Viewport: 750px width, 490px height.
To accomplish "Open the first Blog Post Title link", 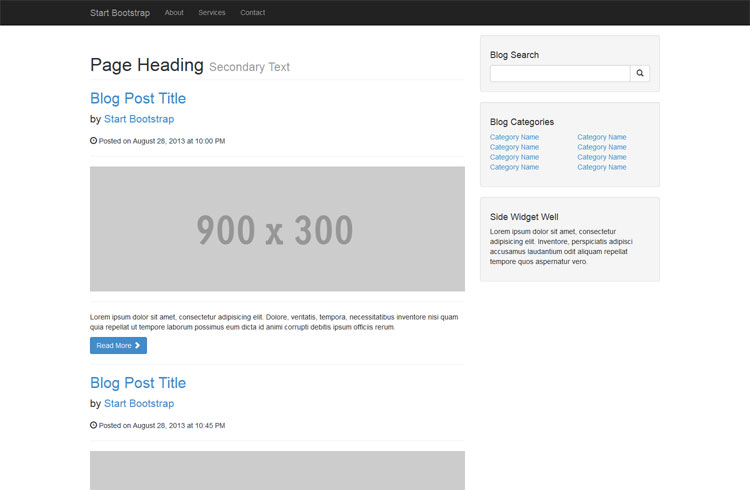I will 138,98.
